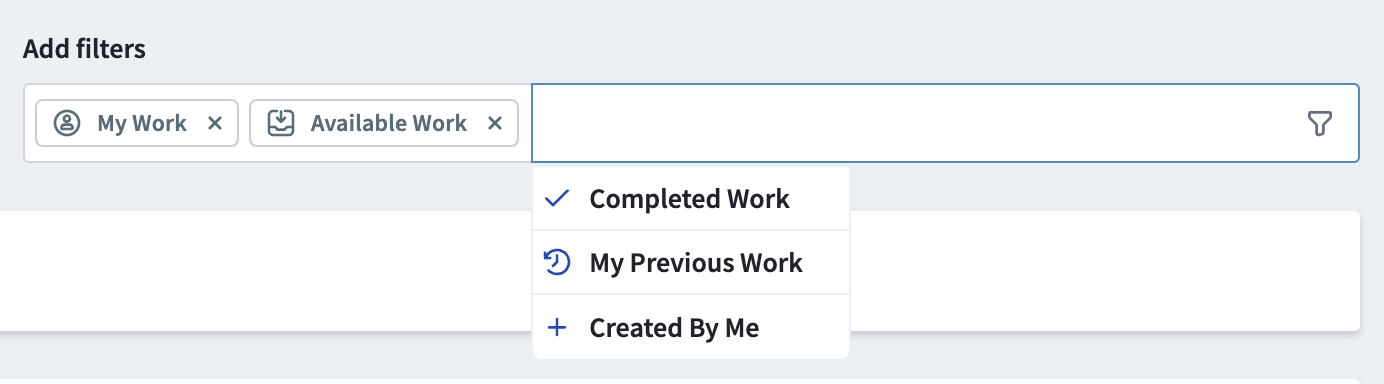
Task: Select the Completed Work option
Action: (691, 199)
